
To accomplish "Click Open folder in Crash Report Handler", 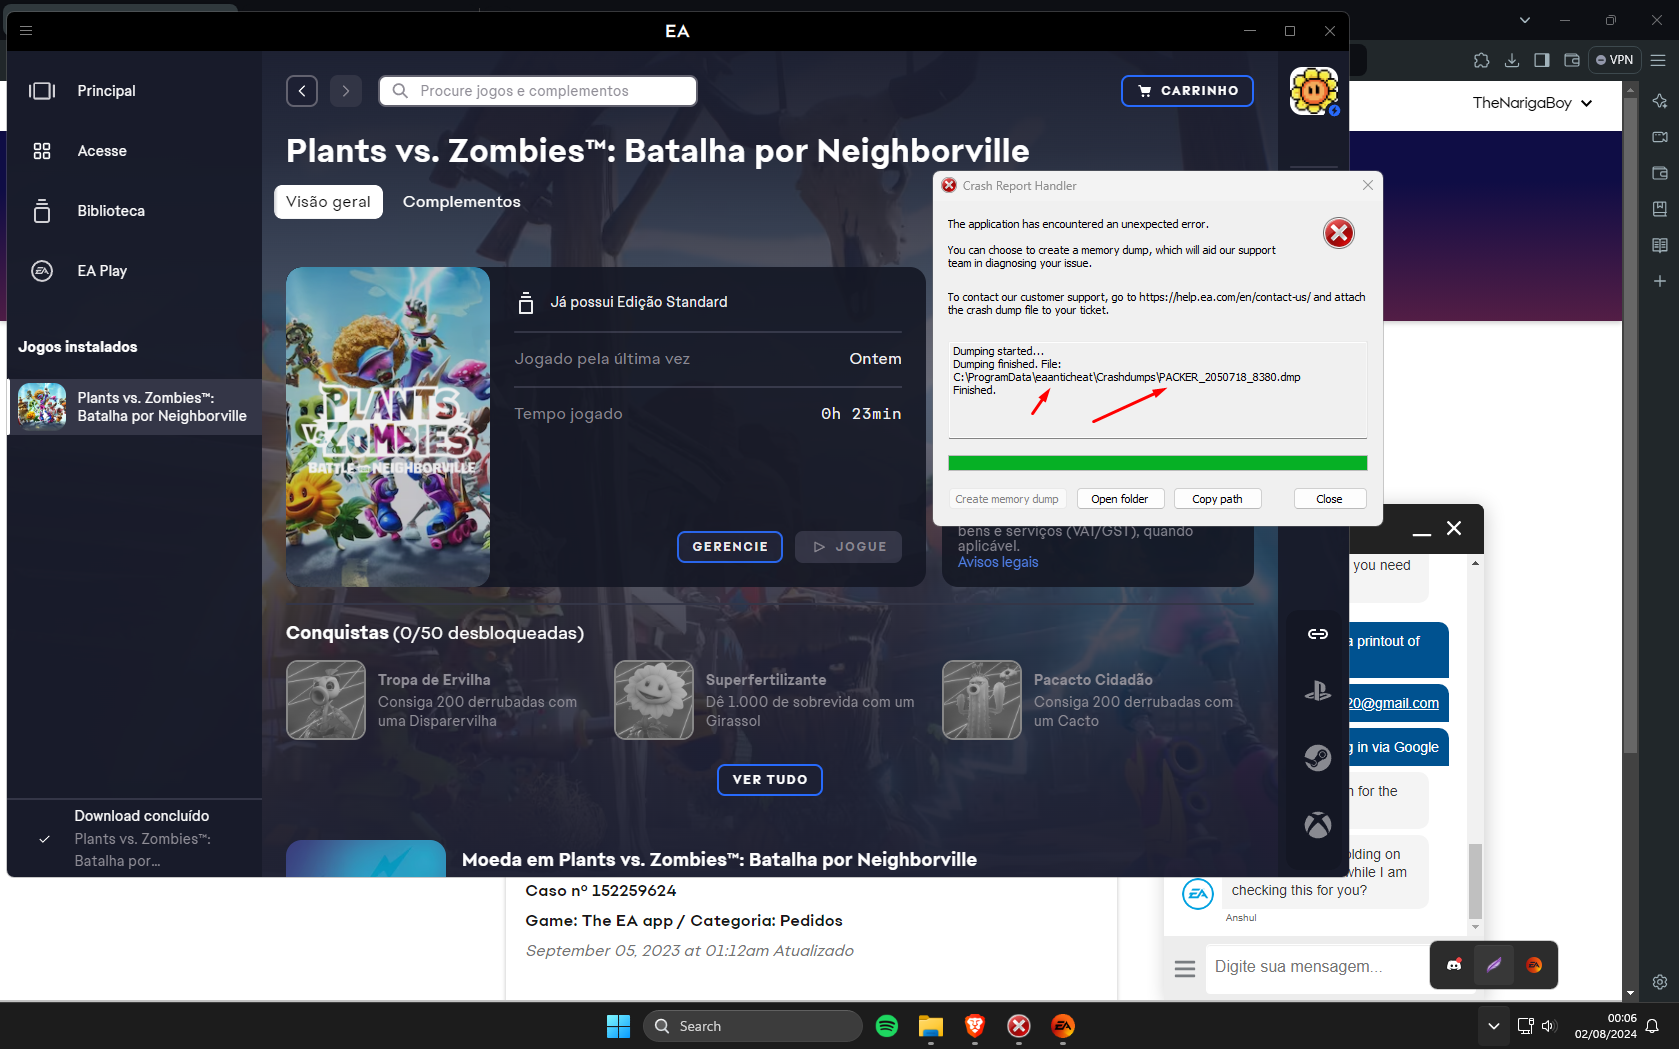I will pos(1120,499).
